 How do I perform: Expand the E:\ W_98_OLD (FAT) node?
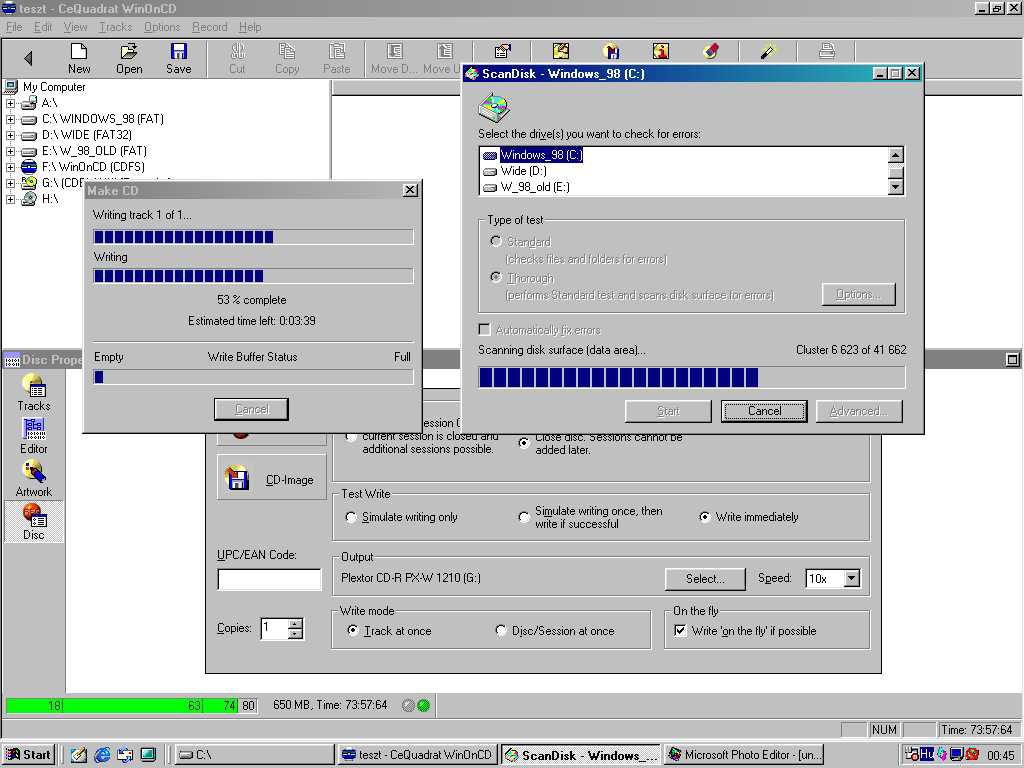[x=10, y=152]
